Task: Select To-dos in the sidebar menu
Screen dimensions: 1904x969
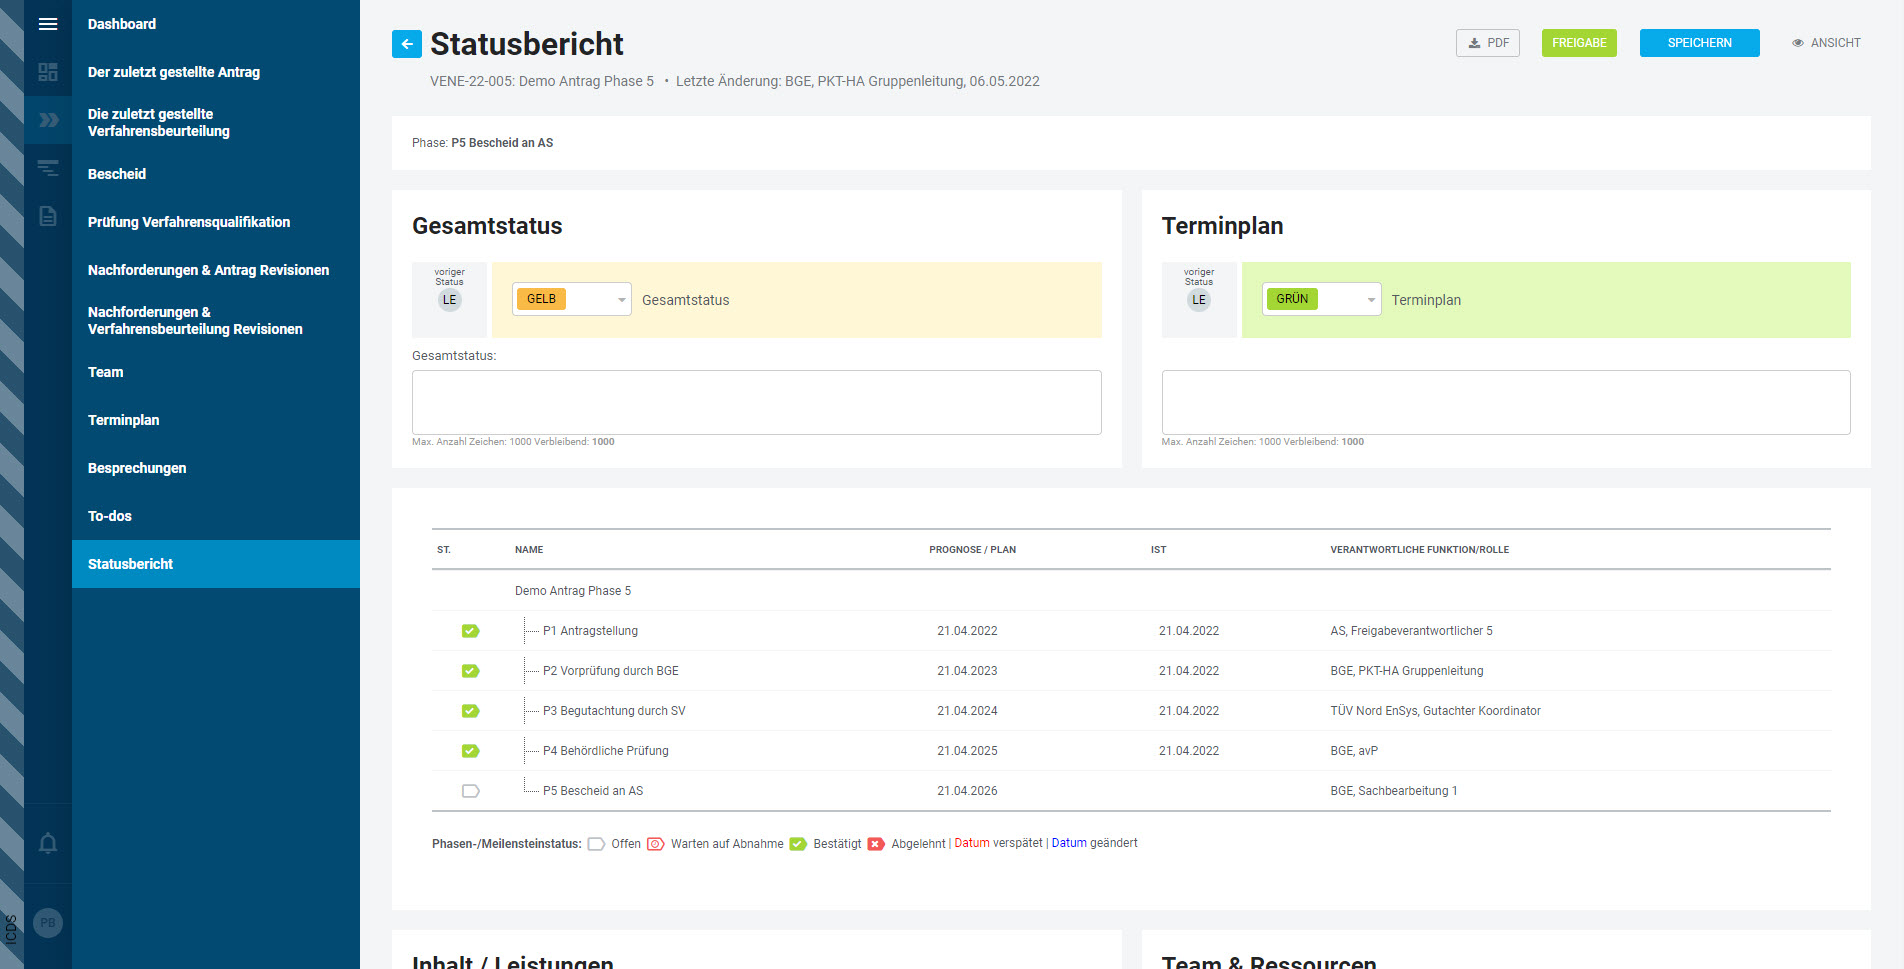Action: point(110,516)
